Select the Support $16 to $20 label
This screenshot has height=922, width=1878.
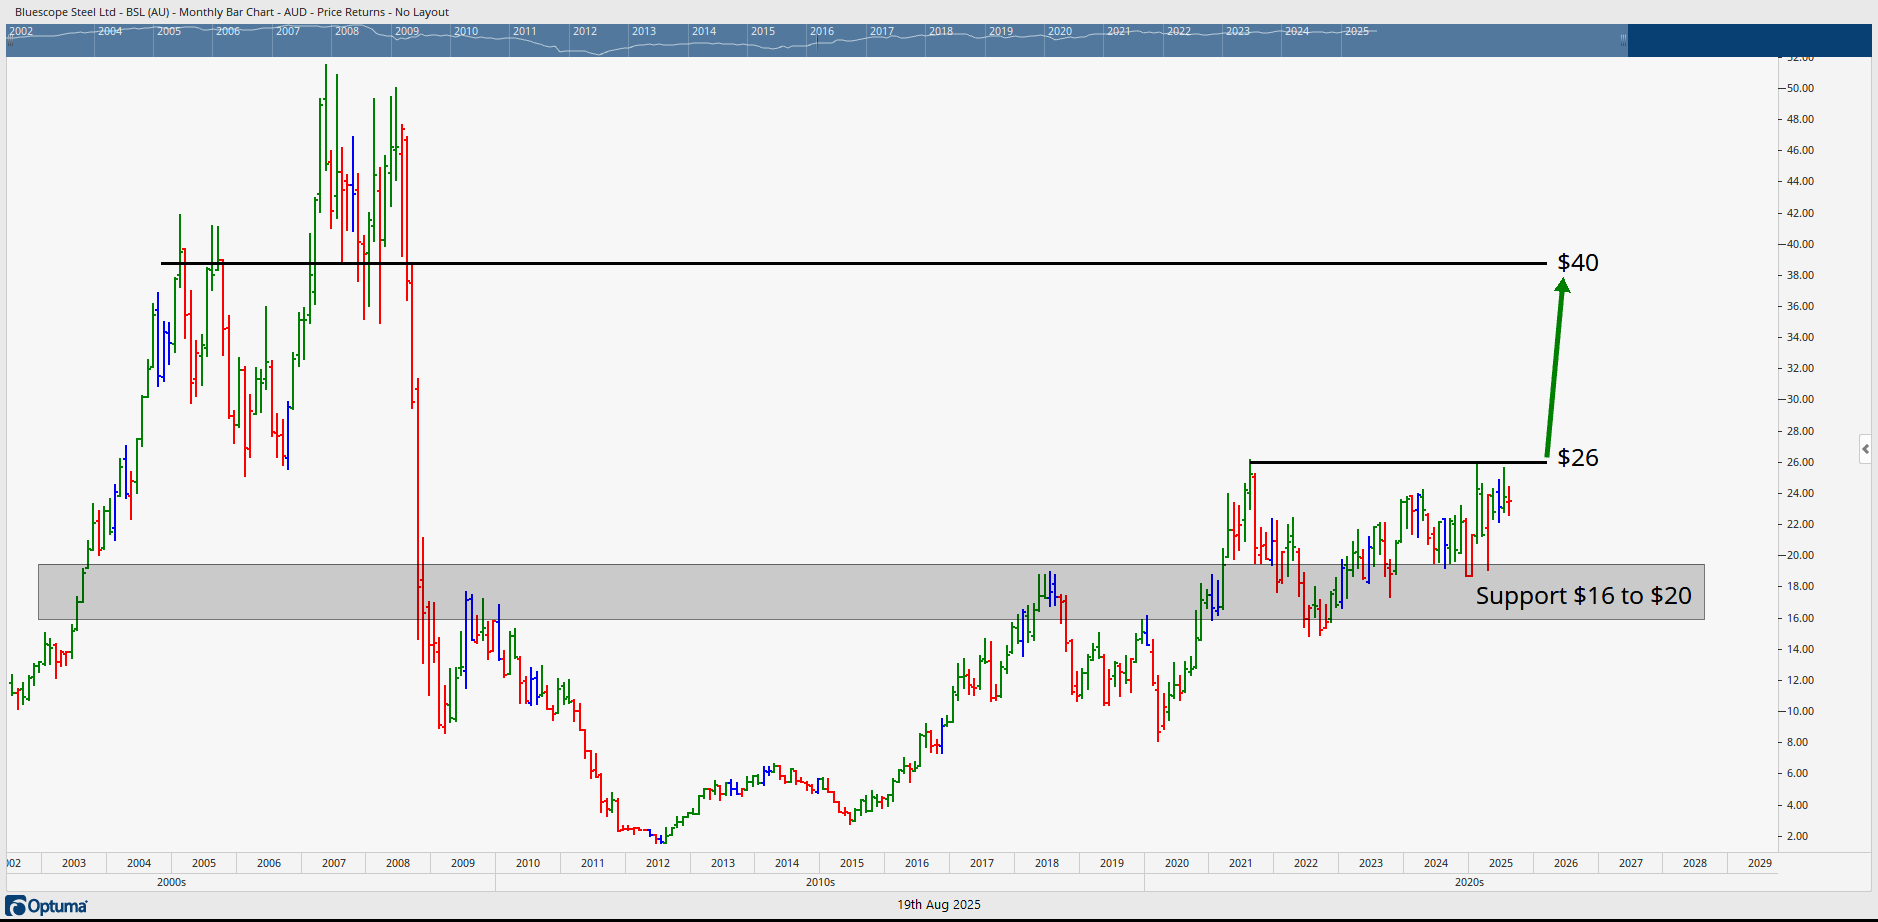(x=1583, y=596)
